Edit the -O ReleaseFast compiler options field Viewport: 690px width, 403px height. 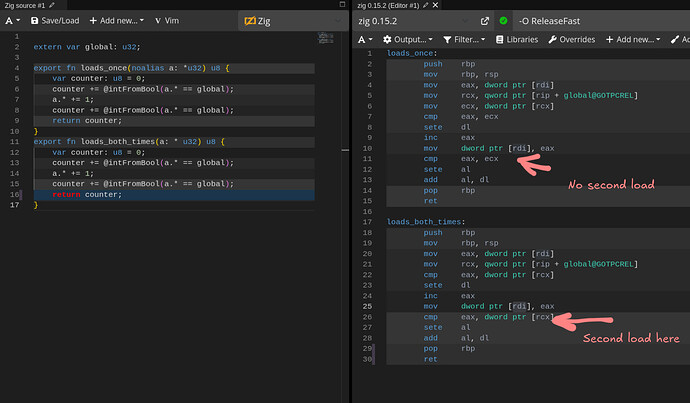tap(600, 20)
